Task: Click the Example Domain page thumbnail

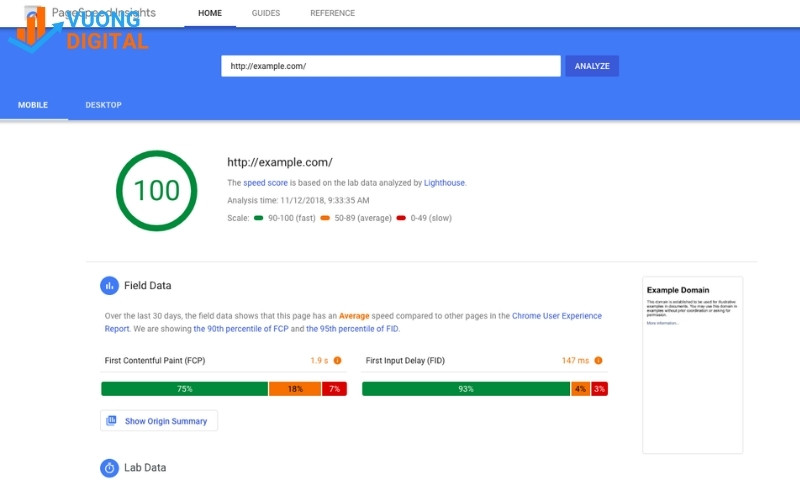Action: [692, 365]
